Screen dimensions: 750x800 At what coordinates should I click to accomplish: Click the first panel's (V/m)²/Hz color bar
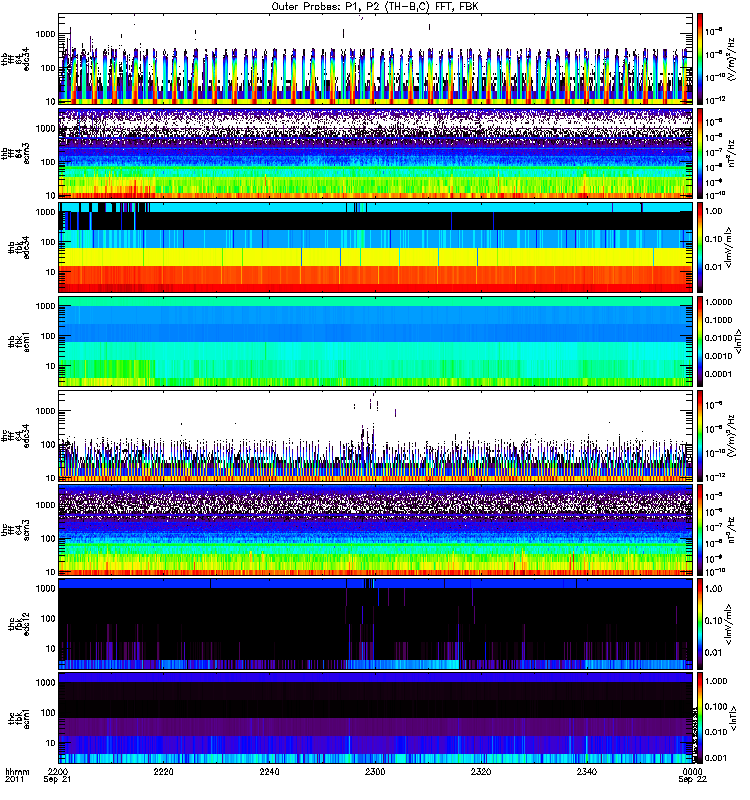pos(701,58)
